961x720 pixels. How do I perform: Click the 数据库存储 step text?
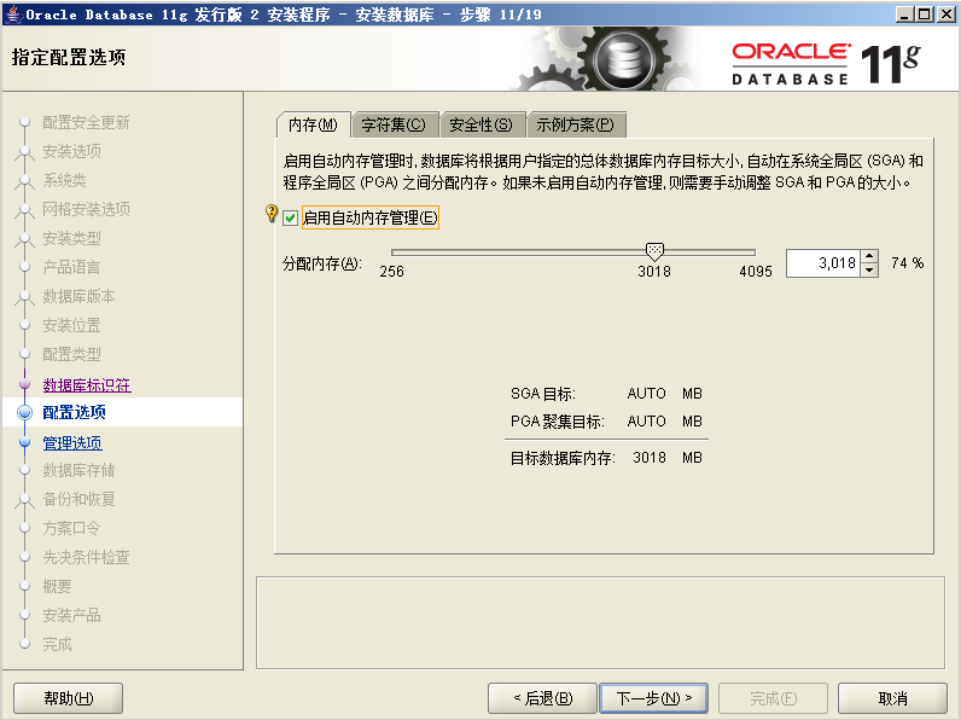click(x=78, y=470)
